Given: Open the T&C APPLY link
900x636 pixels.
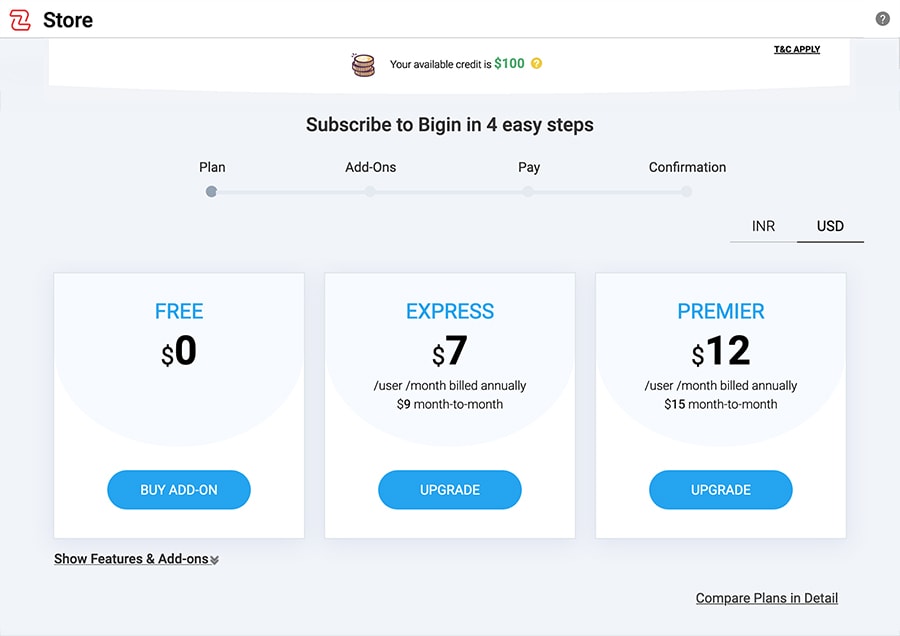Looking at the screenshot, I should point(796,48).
